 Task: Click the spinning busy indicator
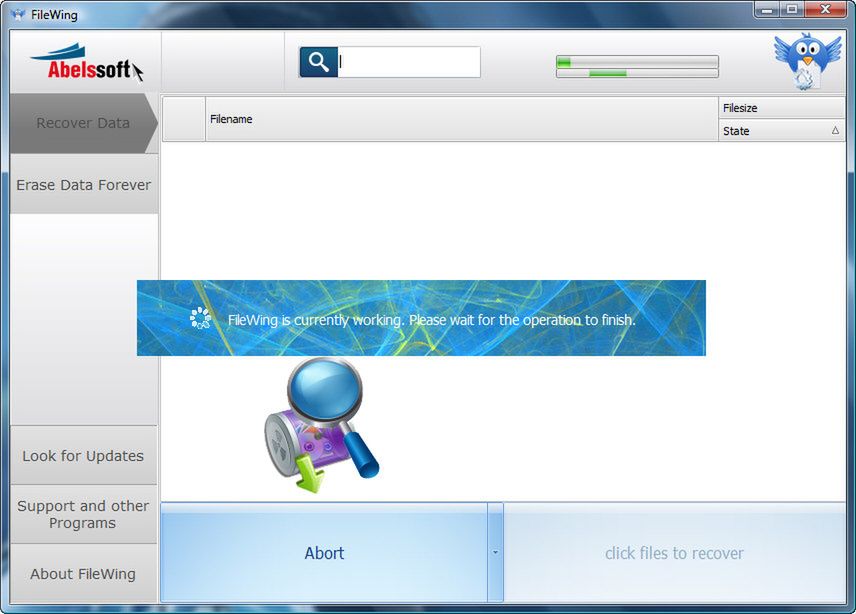(200, 318)
